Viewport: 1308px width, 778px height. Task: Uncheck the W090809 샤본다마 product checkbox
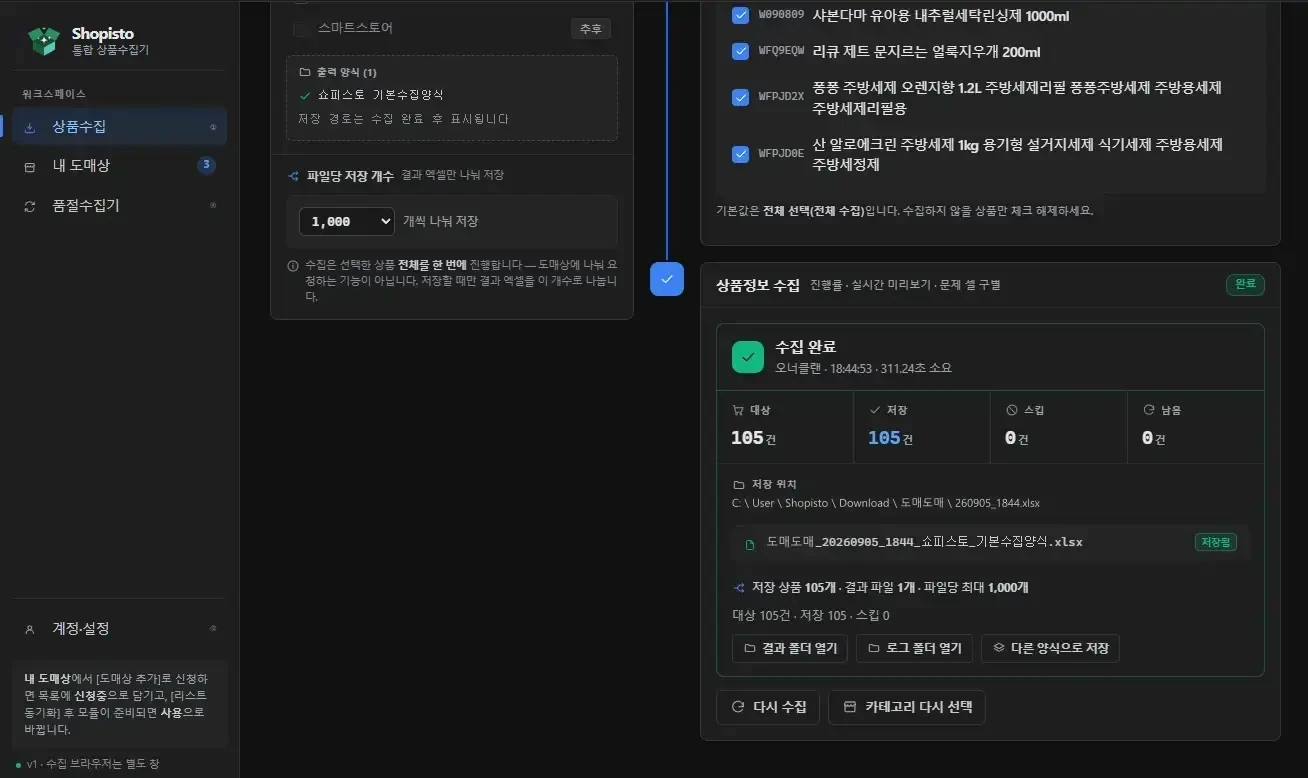(741, 15)
